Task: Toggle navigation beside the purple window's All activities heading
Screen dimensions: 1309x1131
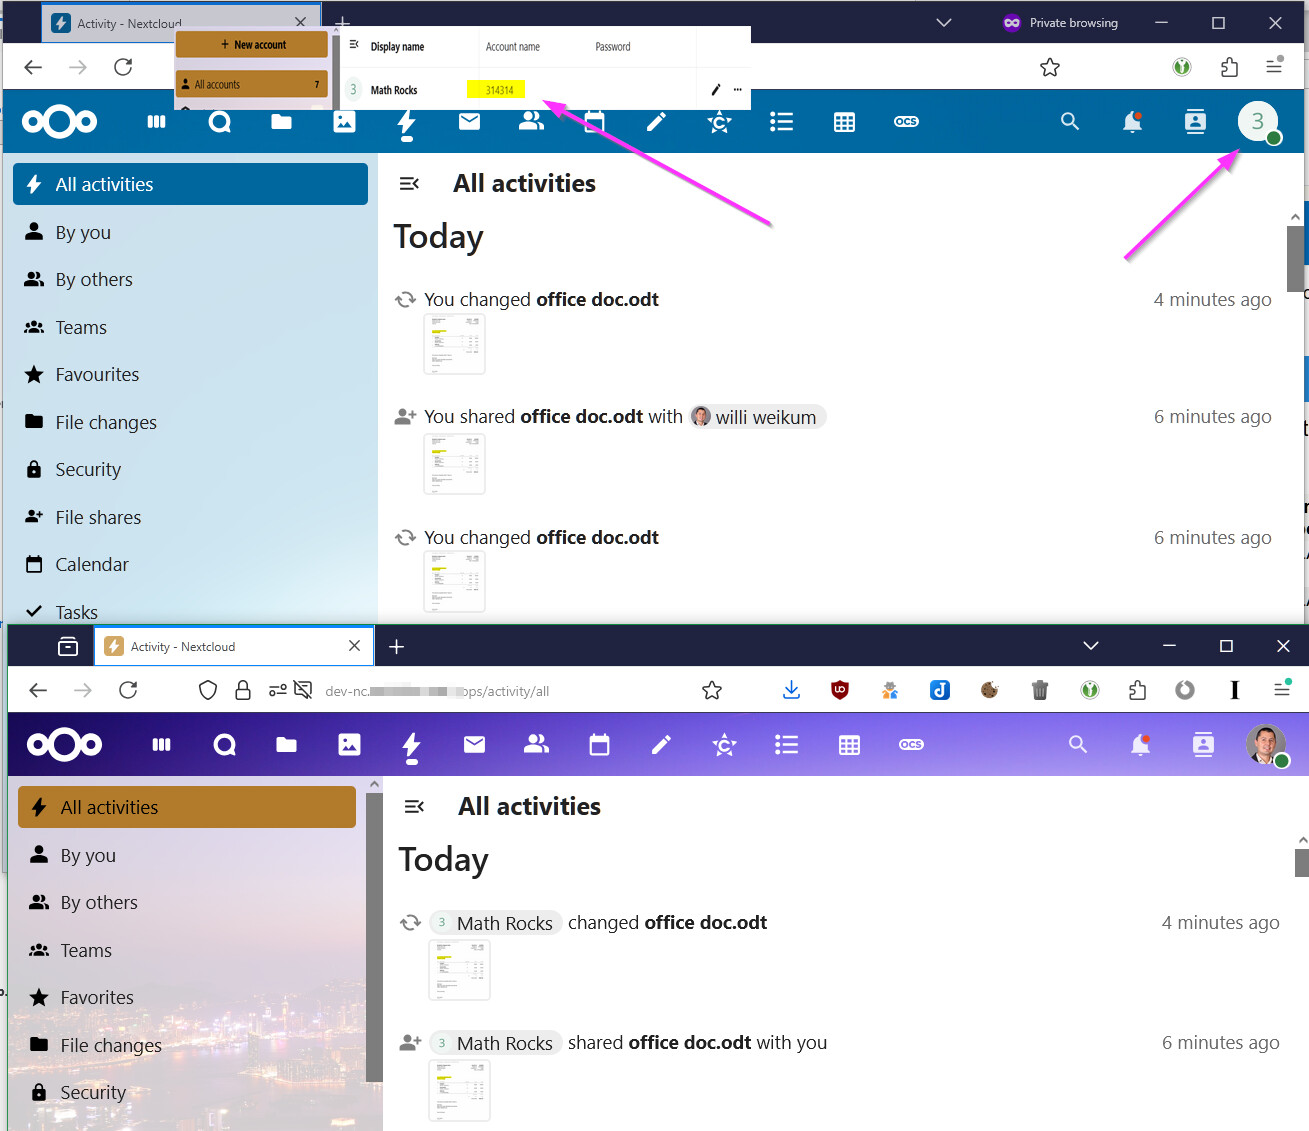Action: pos(414,807)
